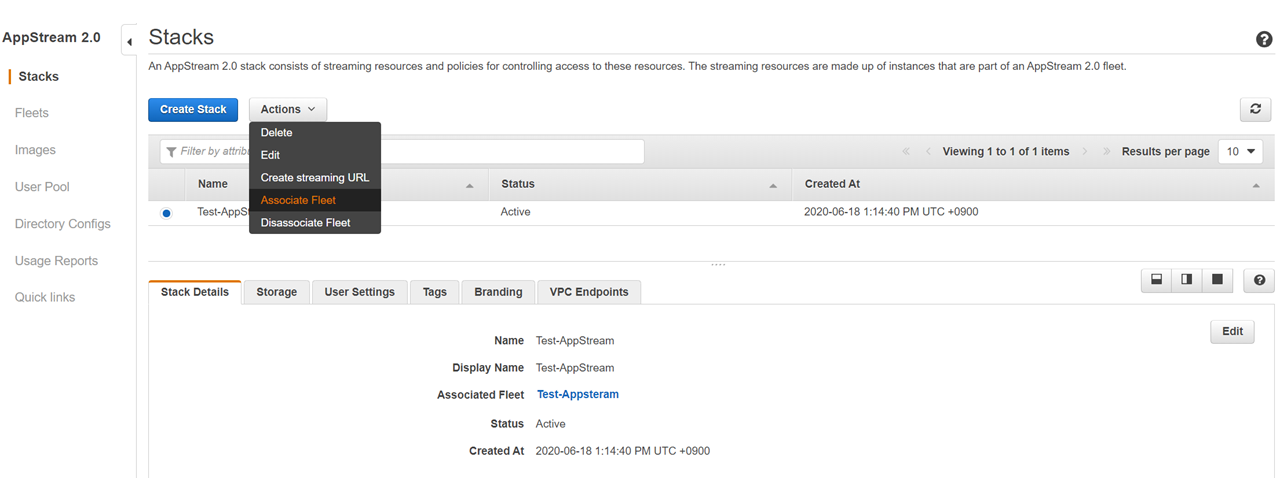
Task: Open Fleets in the sidebar
Action: click(x=32, y=113)
